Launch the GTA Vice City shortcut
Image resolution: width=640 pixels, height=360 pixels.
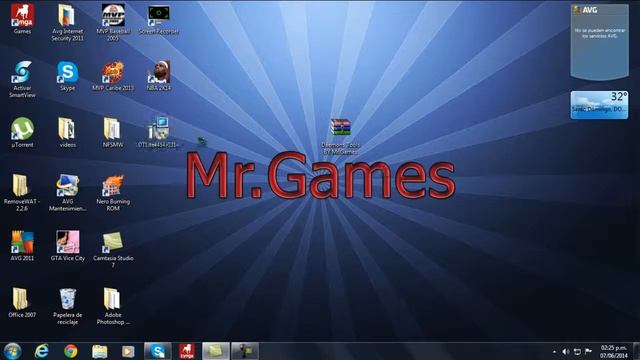coord(67,246)
